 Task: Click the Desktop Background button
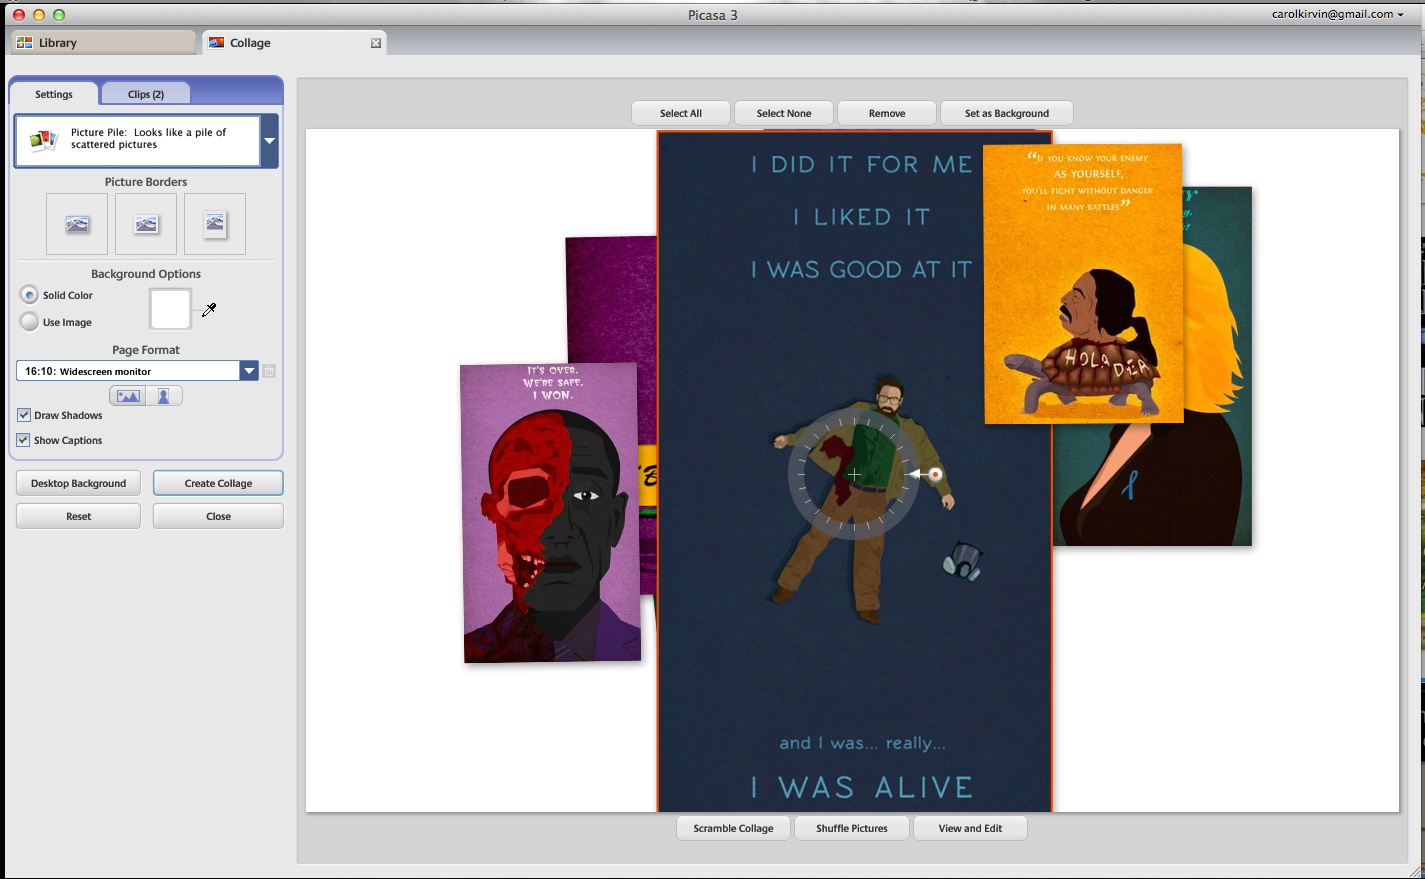tap(78, 483)
